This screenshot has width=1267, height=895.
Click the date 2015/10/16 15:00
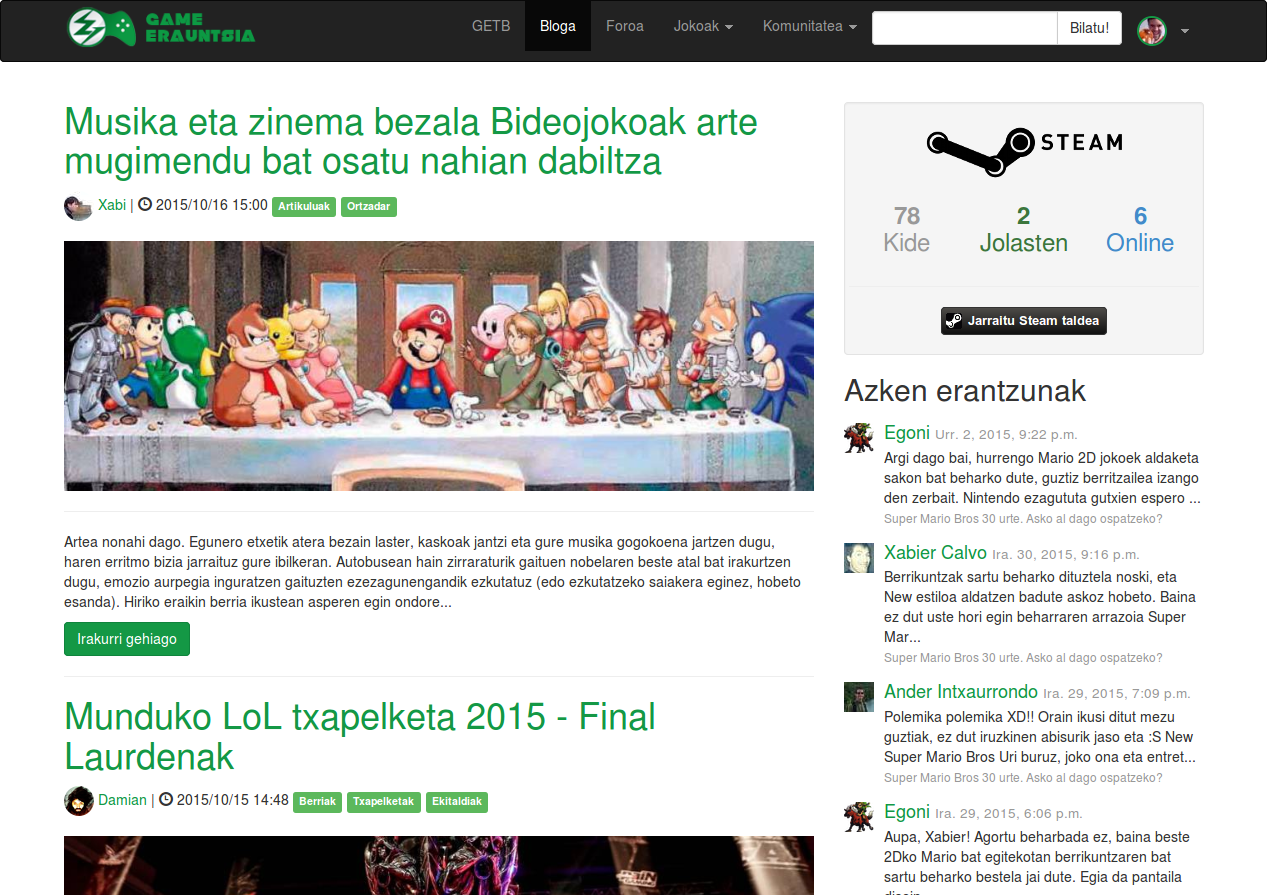pos(212,205)
